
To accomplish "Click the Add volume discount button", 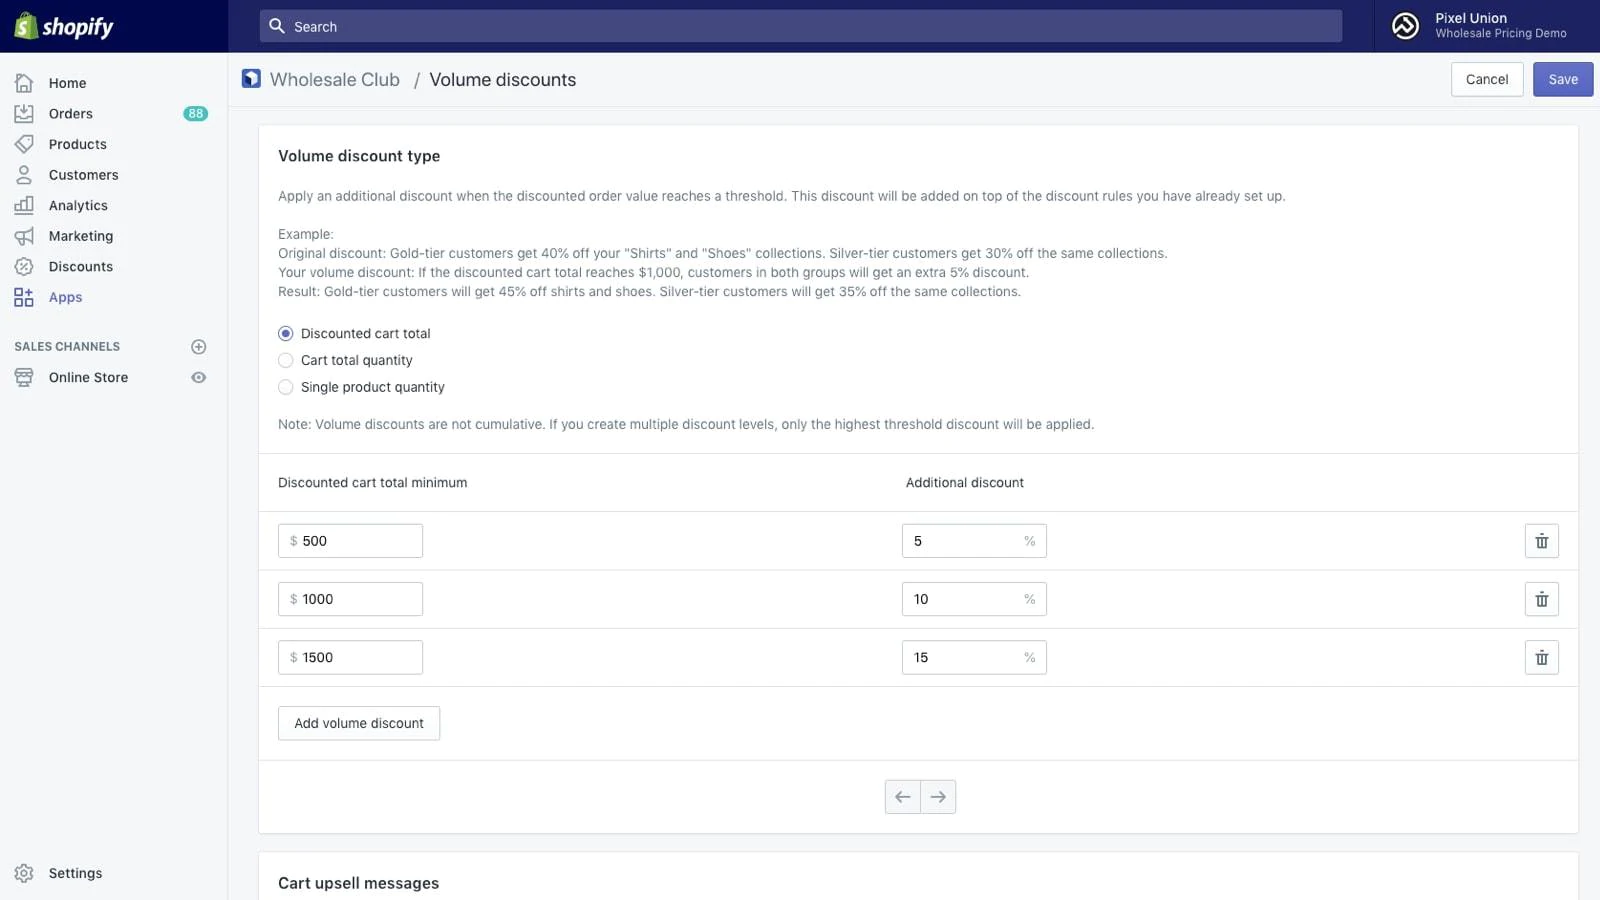I will coord(359,723).
